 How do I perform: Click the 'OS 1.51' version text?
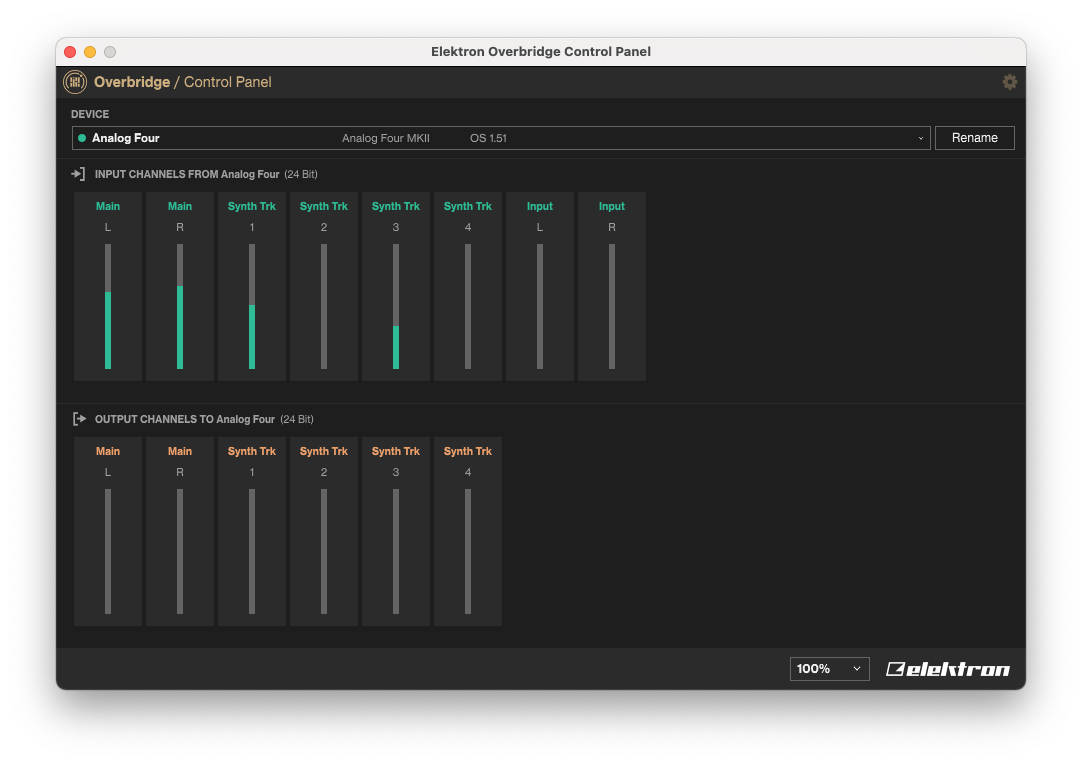pyautogui.click(x=489, y=138)
